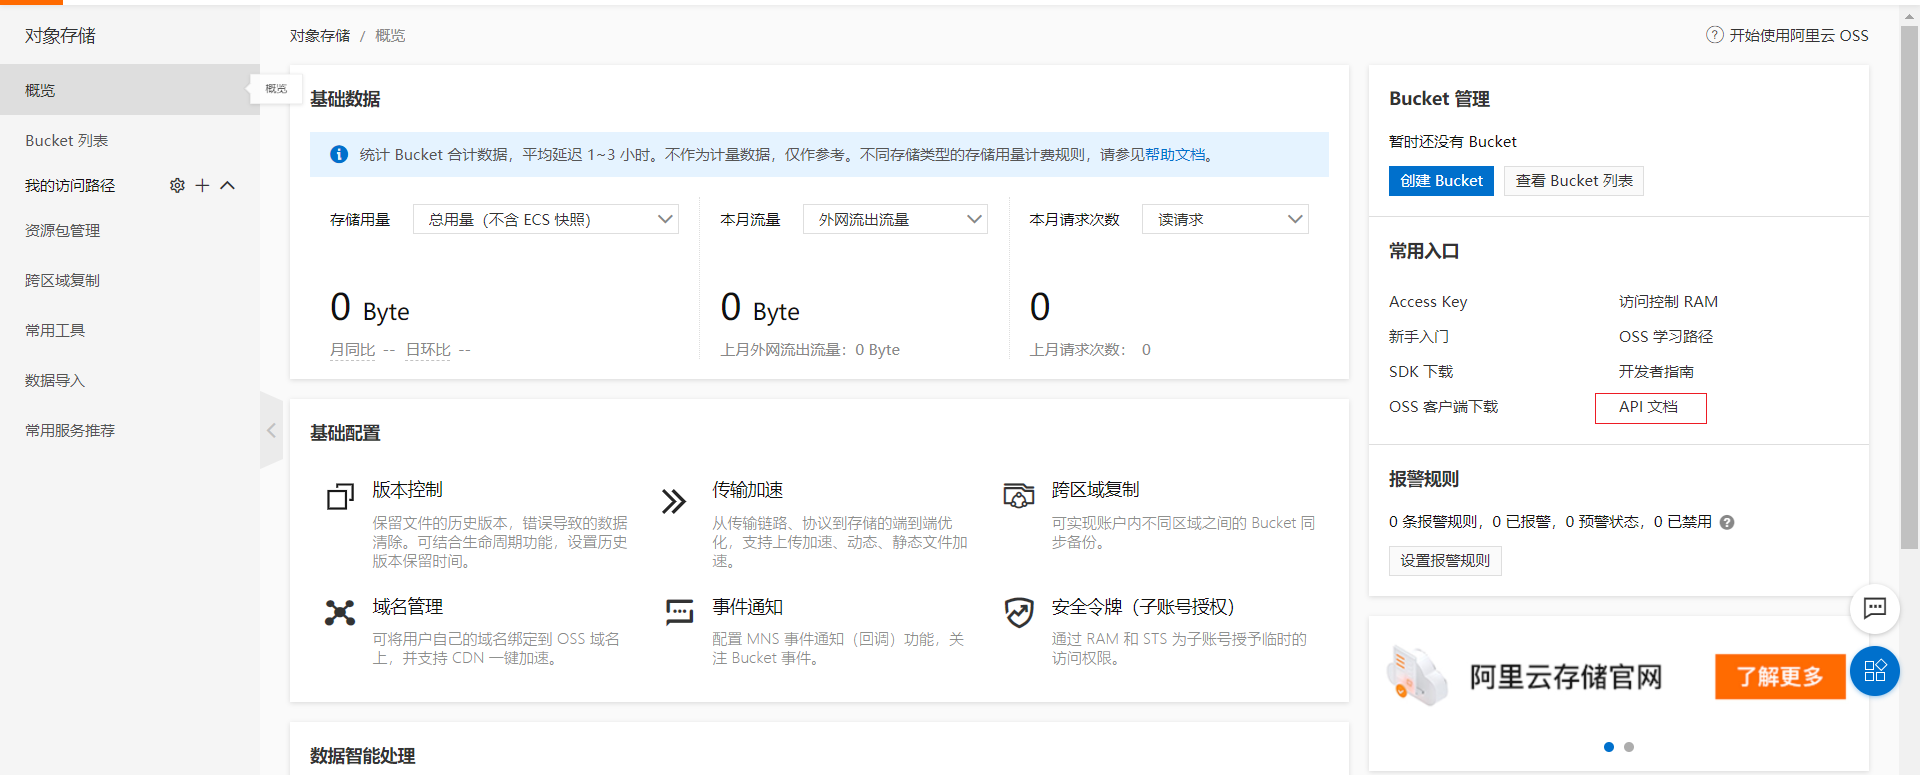Click 创建 Bucket button
The width and height of the screenshot is (1920, 775).
(x=1441, y=181)
